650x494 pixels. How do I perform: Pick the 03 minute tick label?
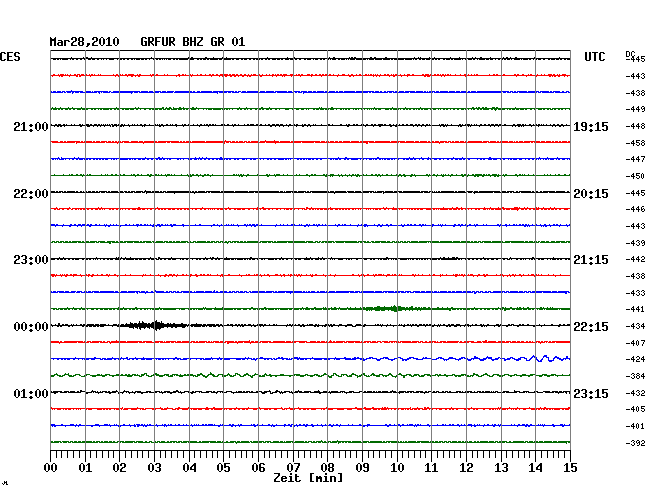point(154,468)
